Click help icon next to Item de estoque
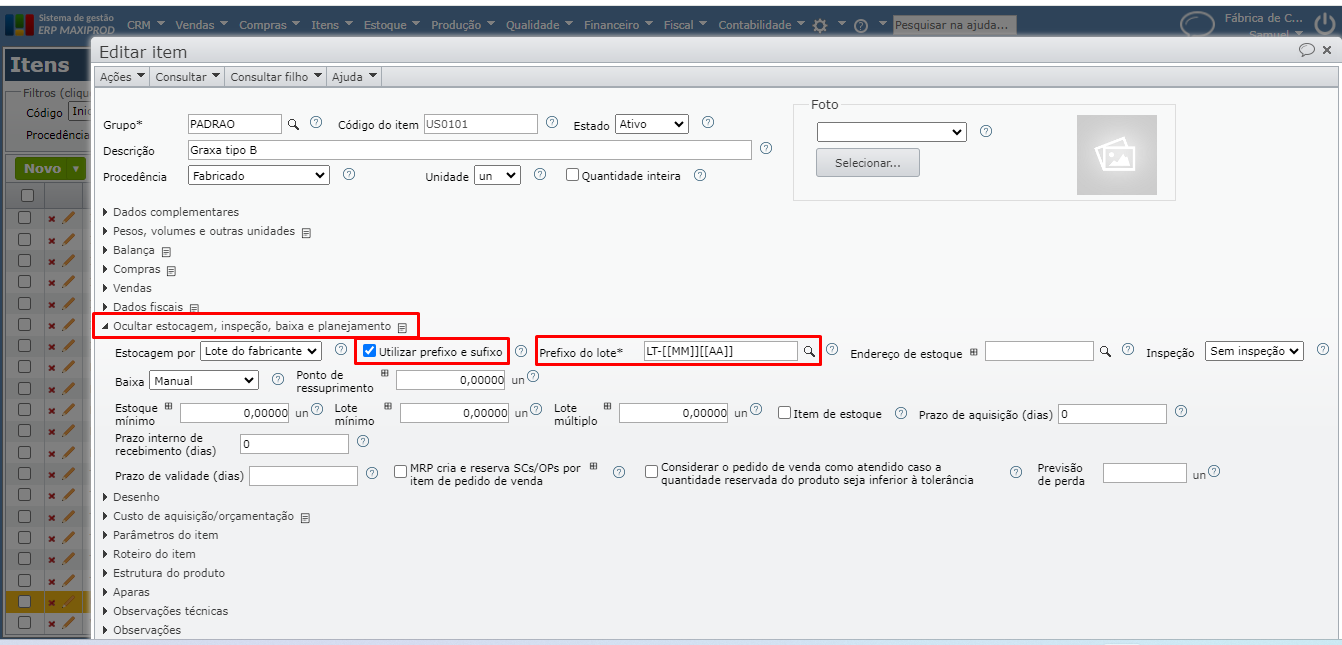 click(901, 412)
